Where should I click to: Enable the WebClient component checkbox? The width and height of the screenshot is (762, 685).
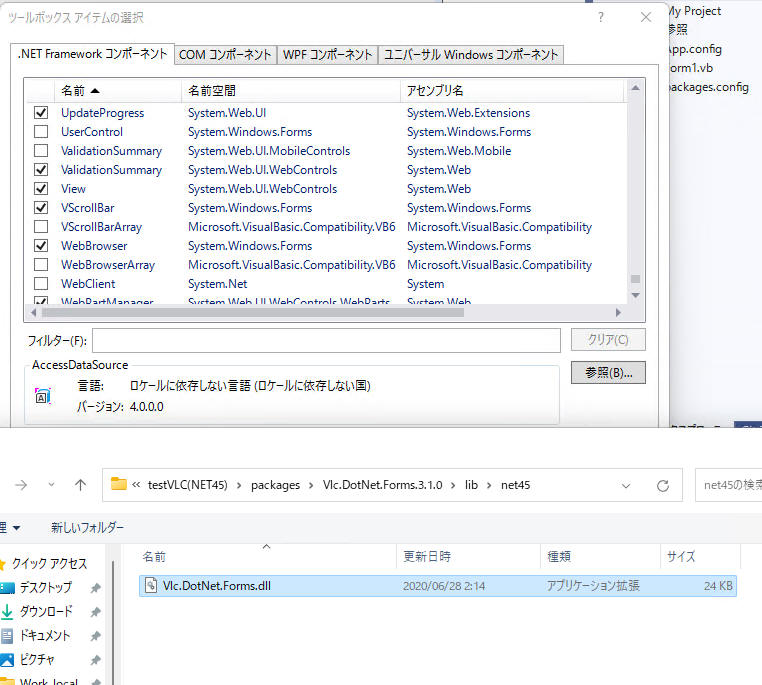[x=41, y=284]
